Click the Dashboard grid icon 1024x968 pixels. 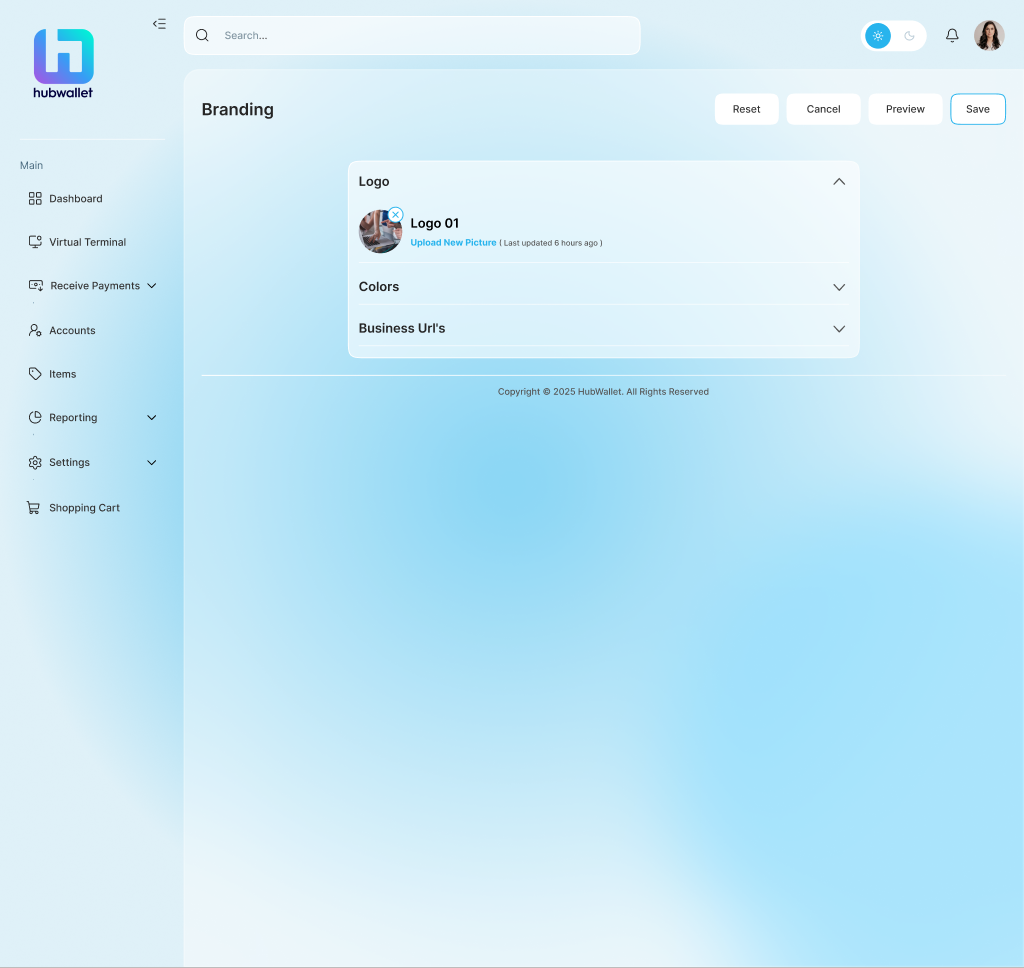point(35,199)
